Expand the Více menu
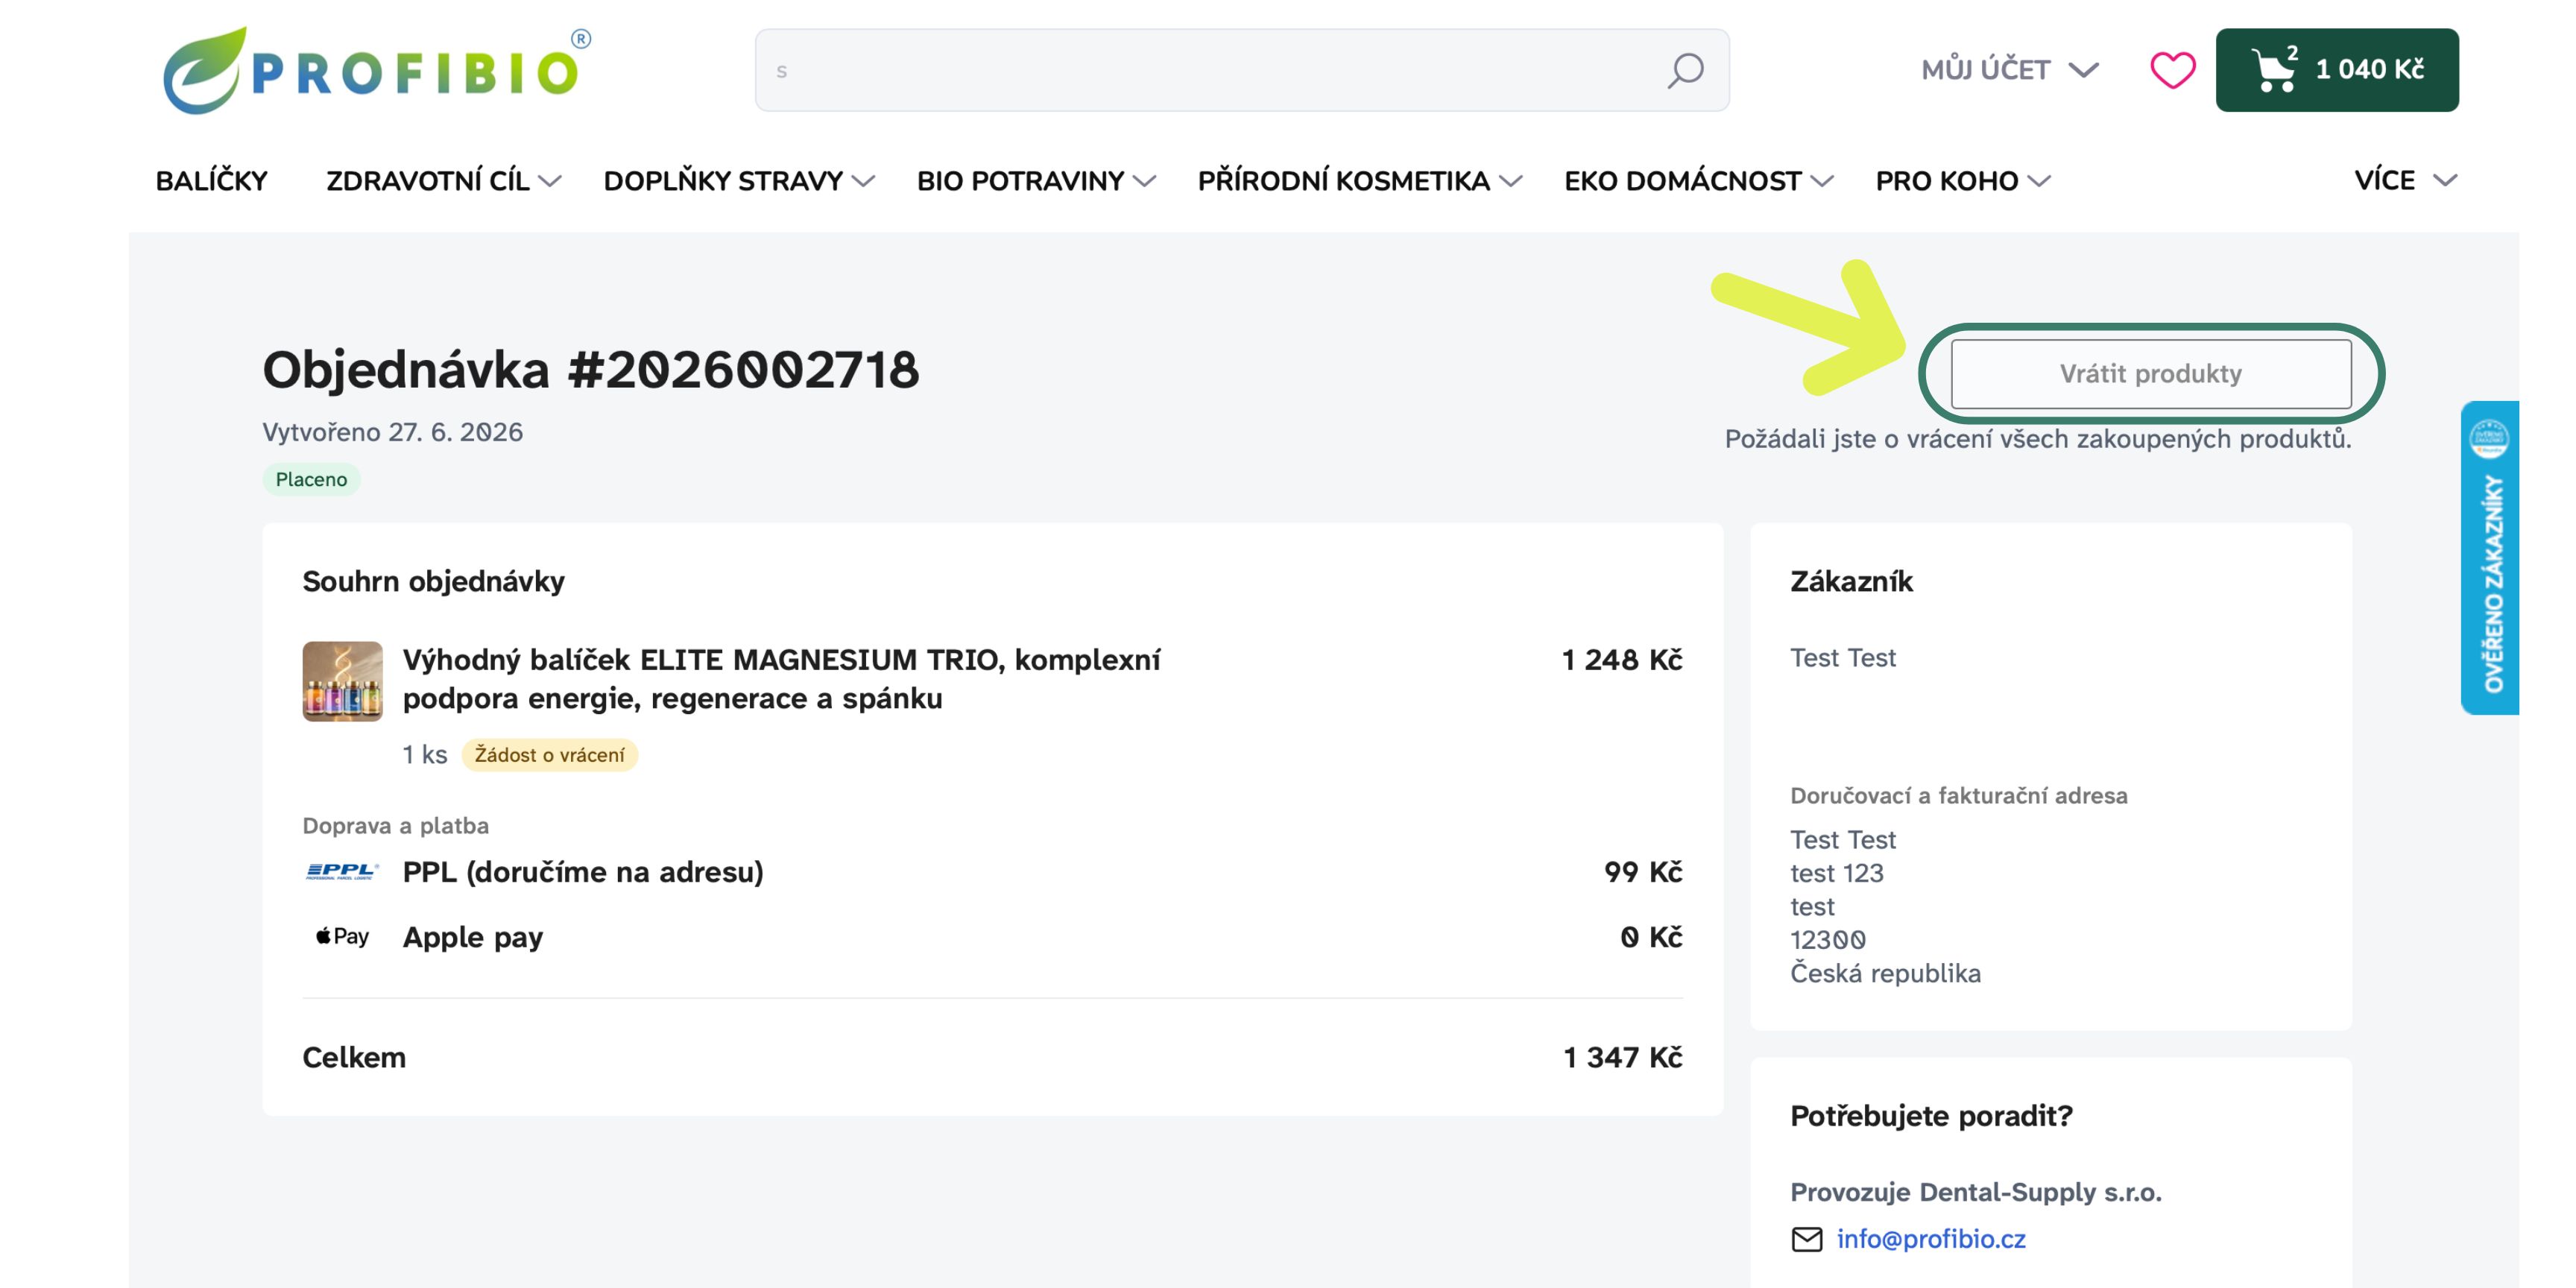The width and height of the screenshot is (2576, 1288). 2405,181
